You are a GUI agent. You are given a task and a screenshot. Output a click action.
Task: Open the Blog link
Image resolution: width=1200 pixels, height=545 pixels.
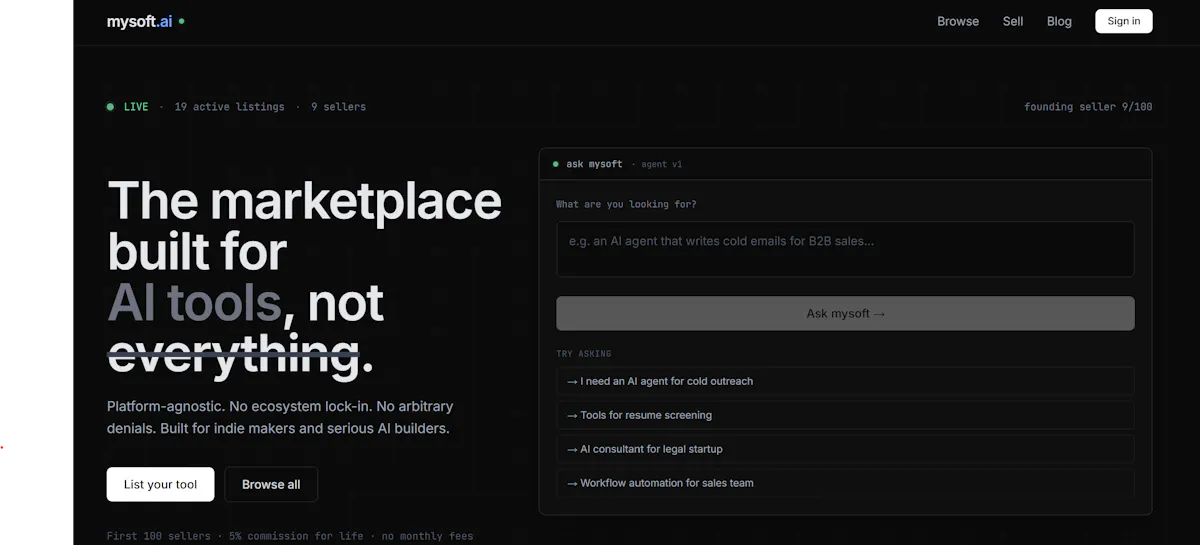[1059, 21]
